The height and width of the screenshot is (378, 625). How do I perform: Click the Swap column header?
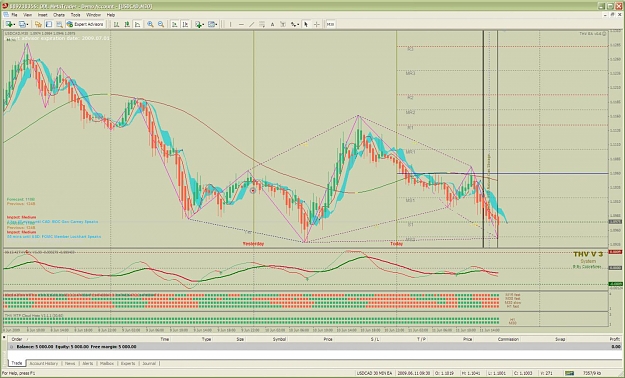[x=560, y=339]
